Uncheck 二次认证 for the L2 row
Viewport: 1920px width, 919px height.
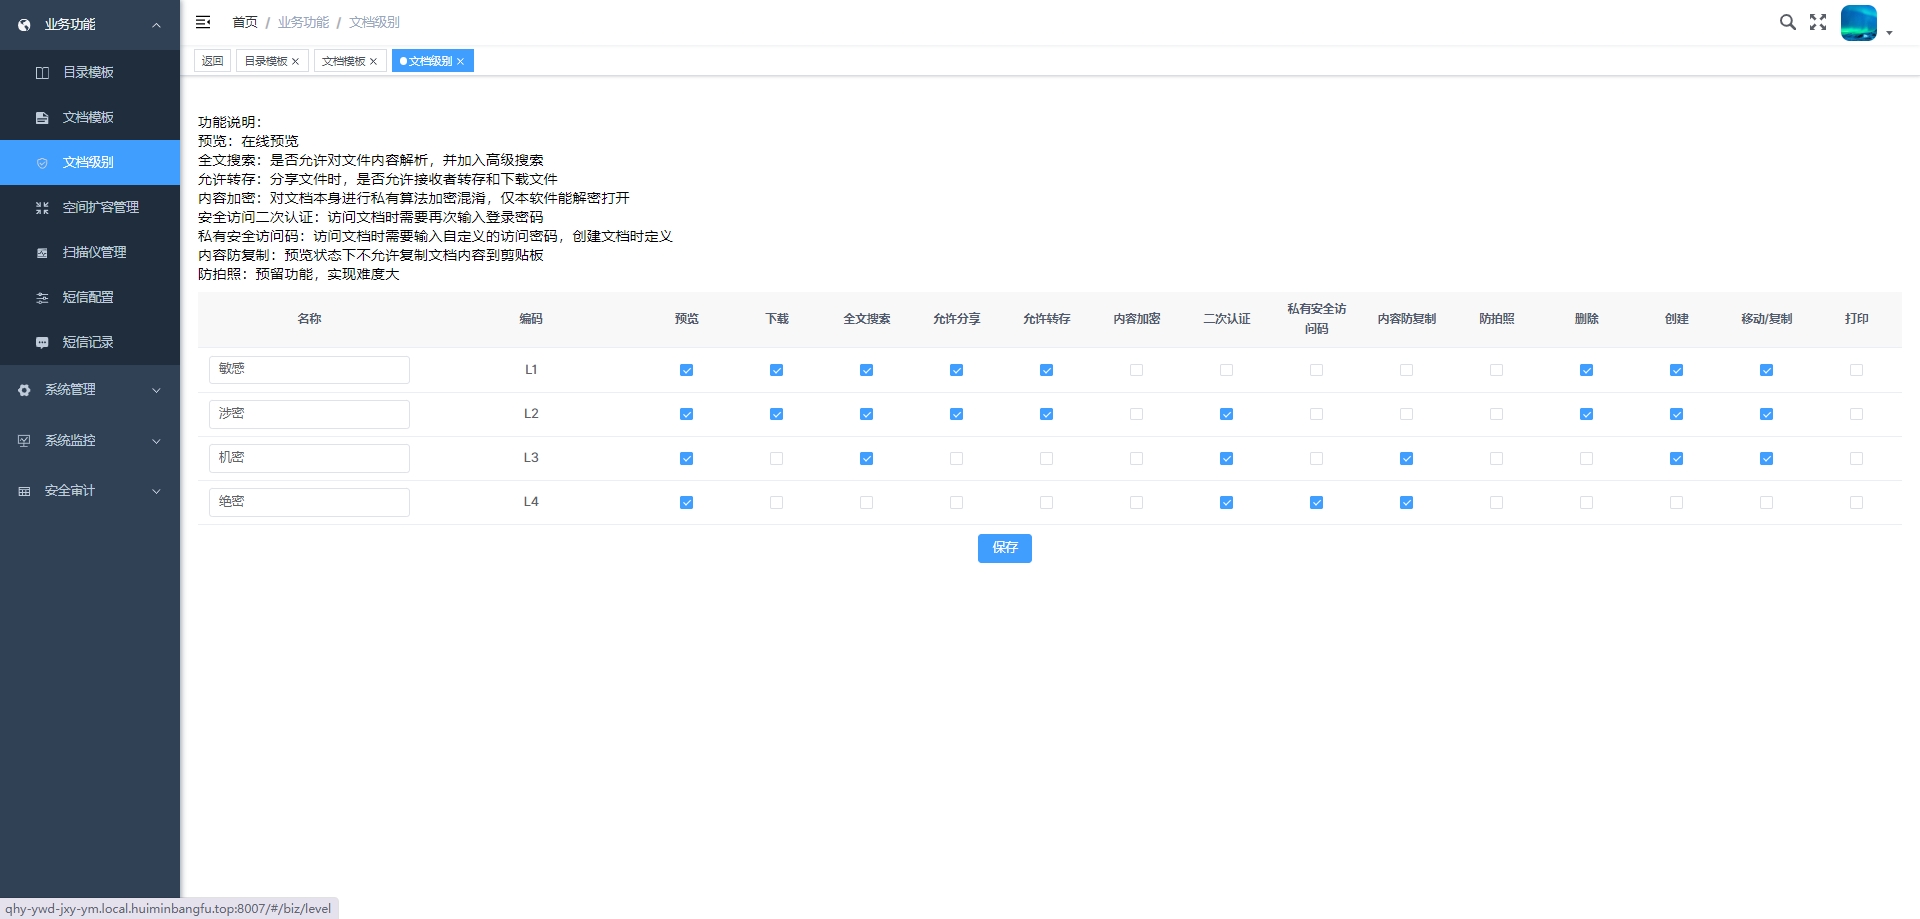coord(1226,414)
